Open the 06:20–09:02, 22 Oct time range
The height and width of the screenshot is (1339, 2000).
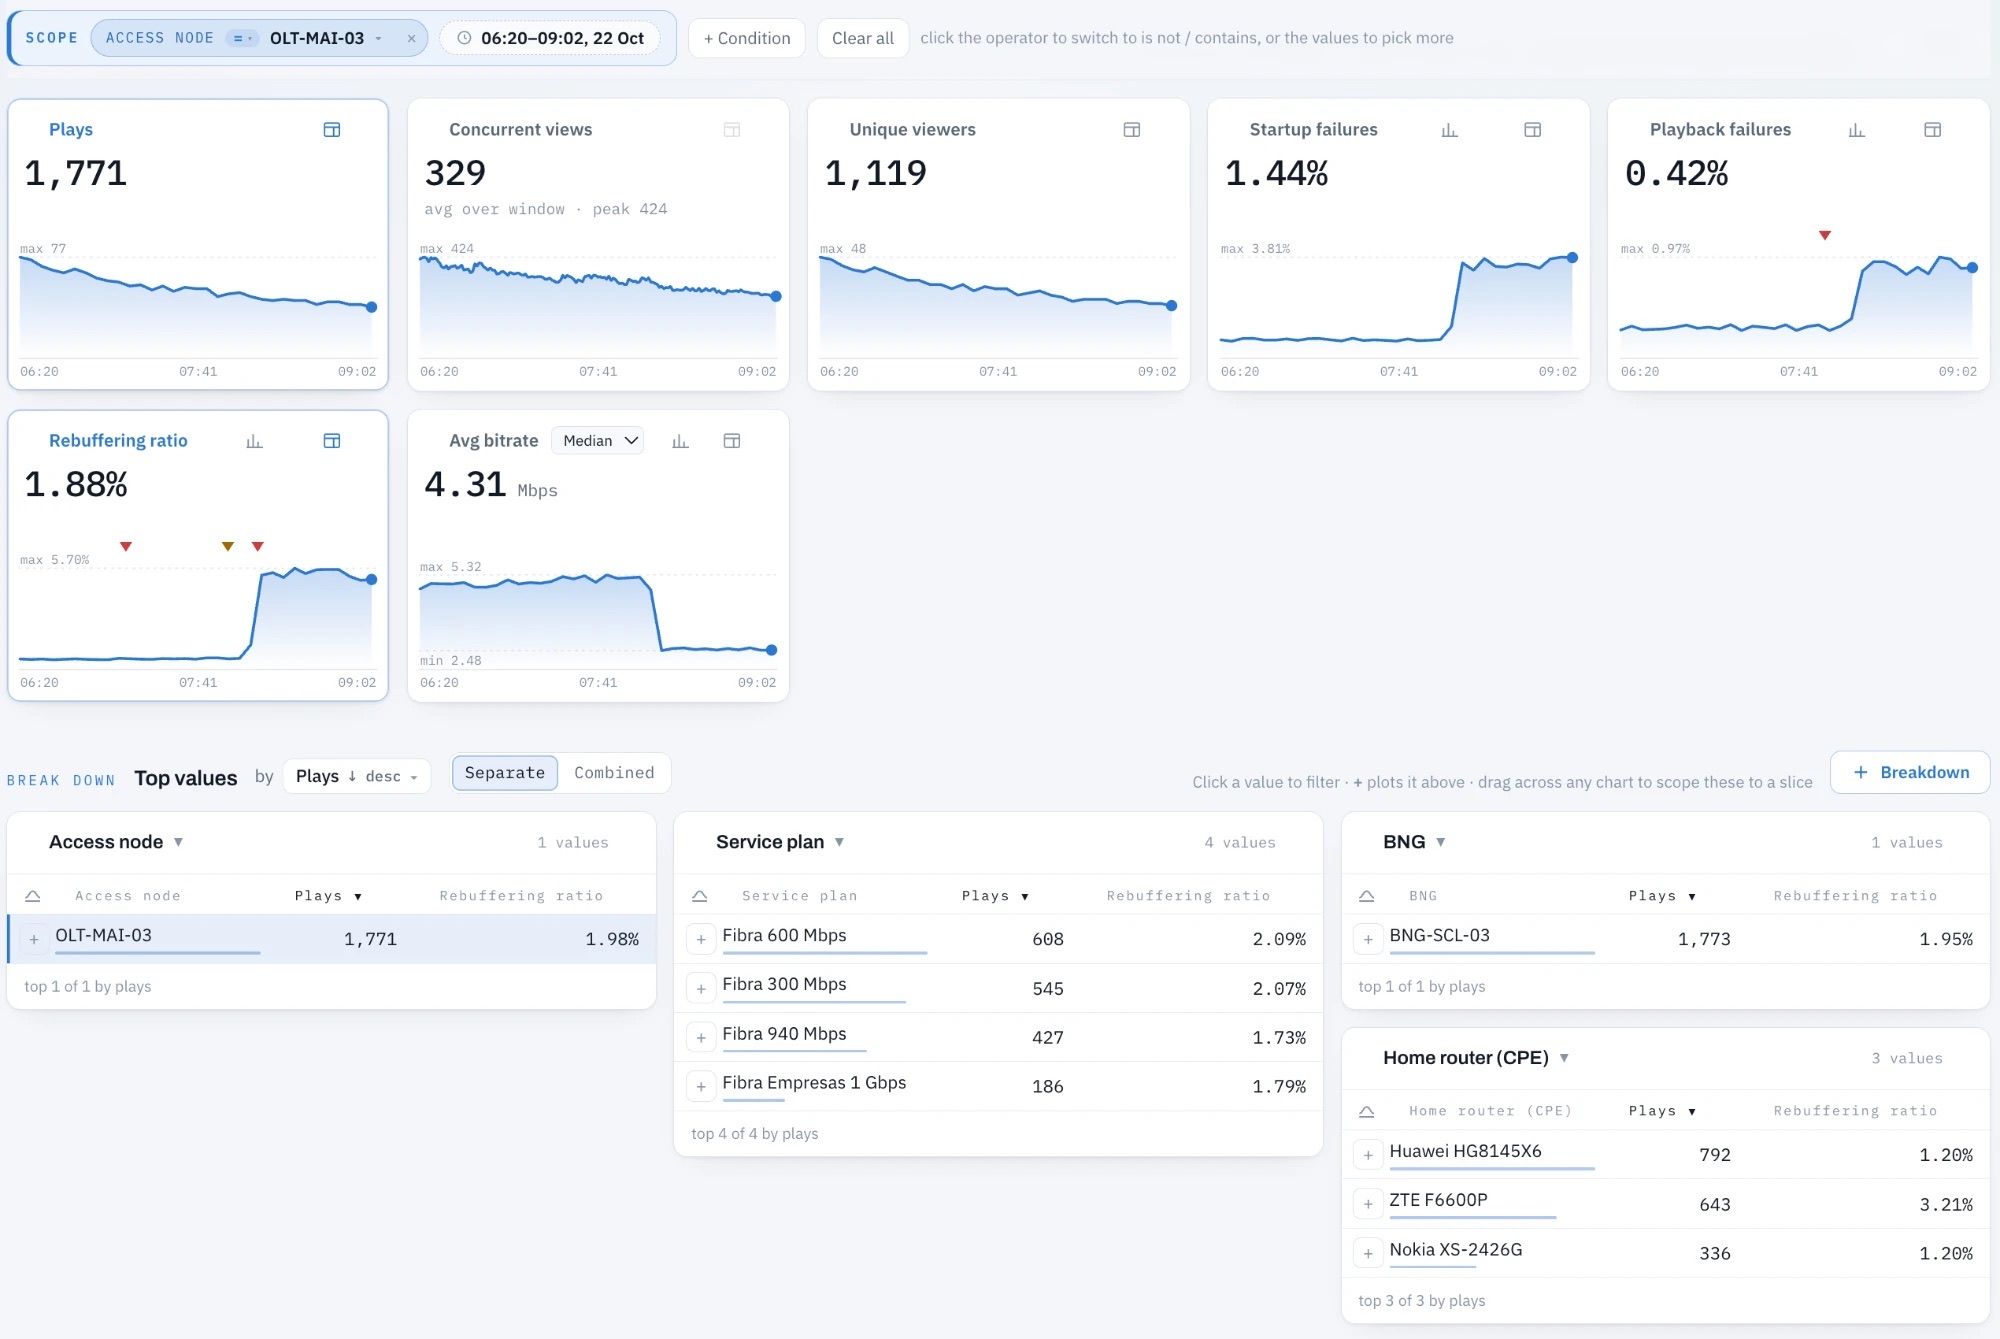tap(550, 38)
